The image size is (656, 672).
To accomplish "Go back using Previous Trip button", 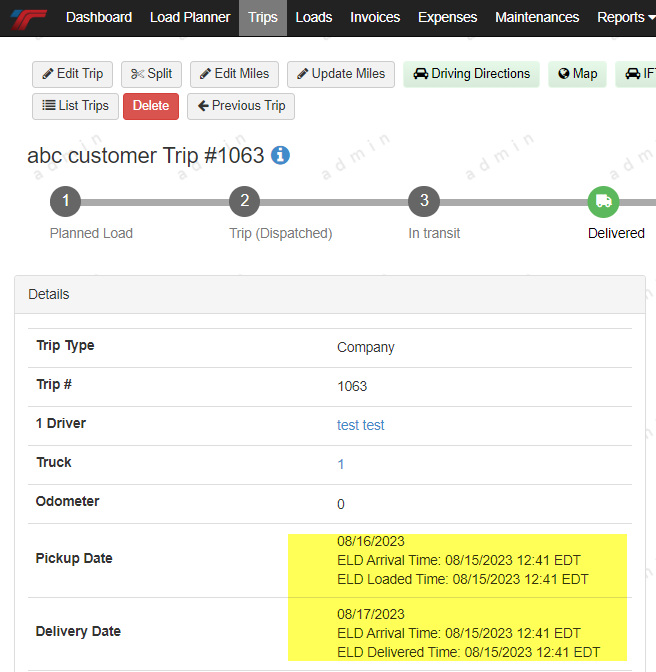I will pyautogui.click(x=241, y=106).
